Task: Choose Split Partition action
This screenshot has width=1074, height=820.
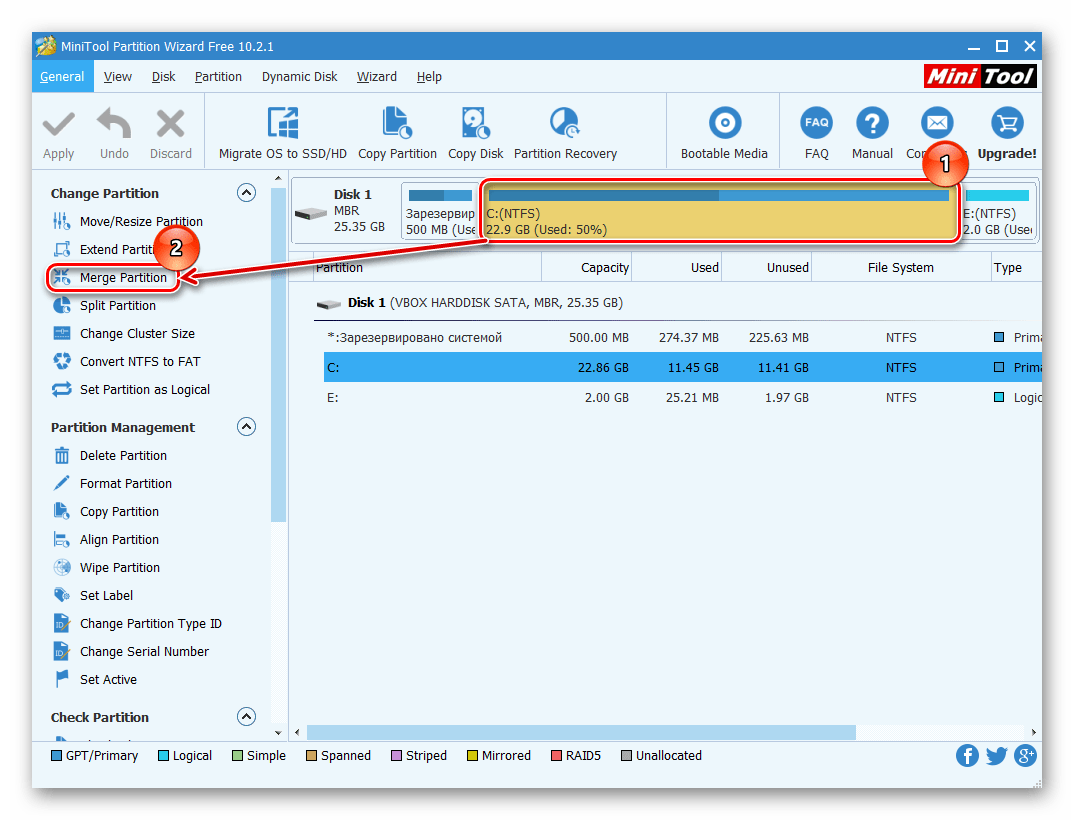Action: click(118, 306)
